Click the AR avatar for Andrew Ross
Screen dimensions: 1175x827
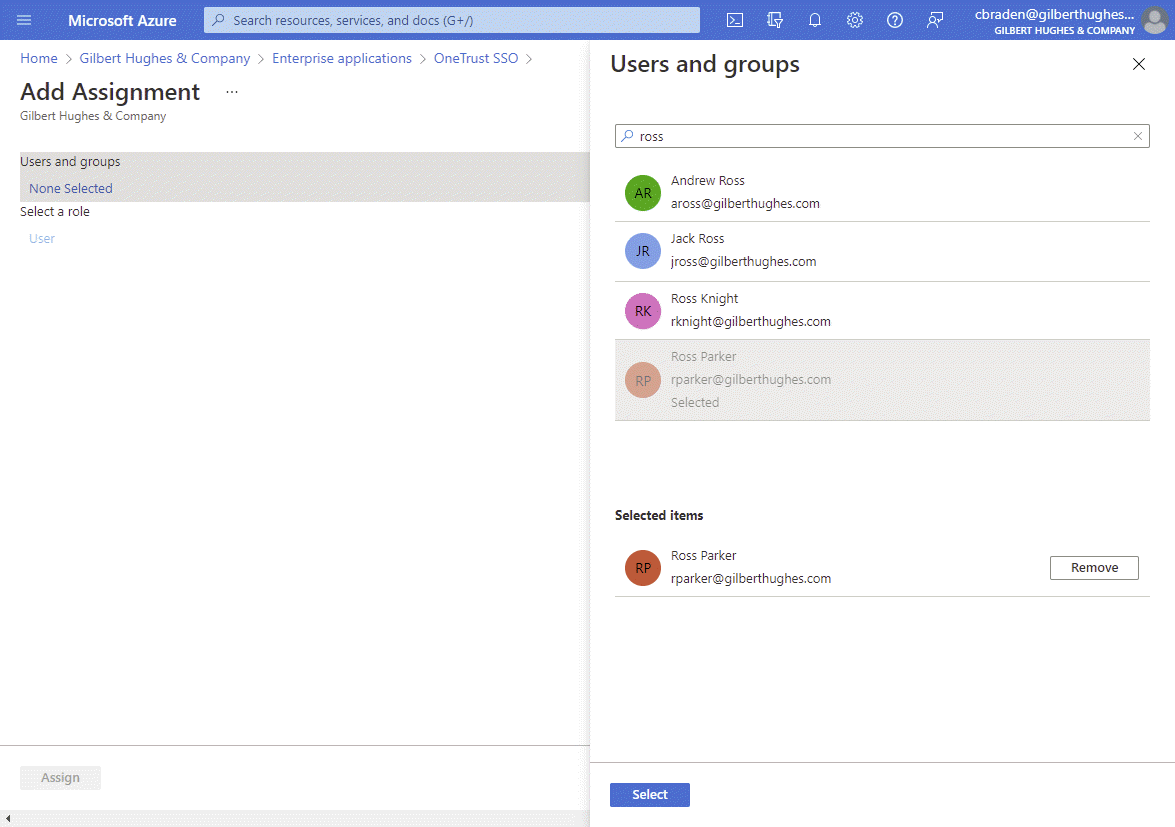(643, 193)
